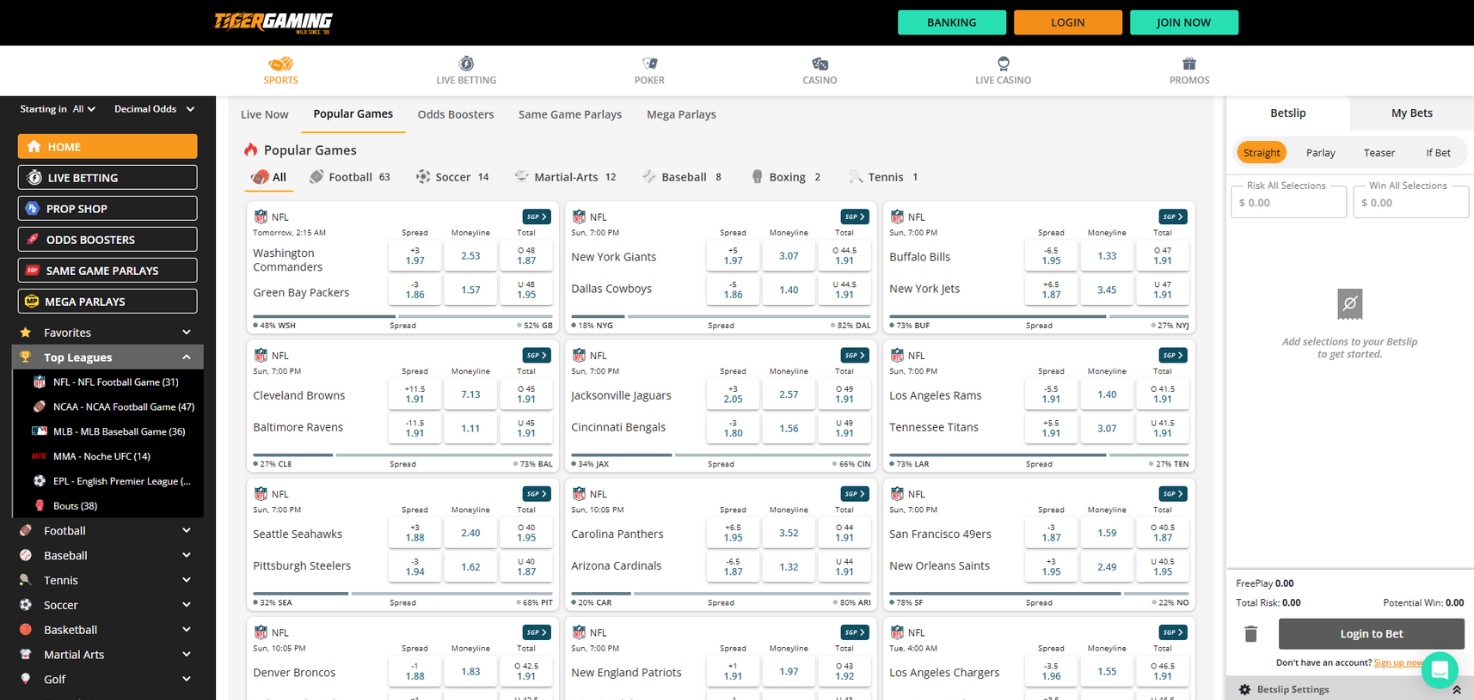Click the Risk All Selections input field
The width and height of the screenshot is (1474, 700).
1288,200
